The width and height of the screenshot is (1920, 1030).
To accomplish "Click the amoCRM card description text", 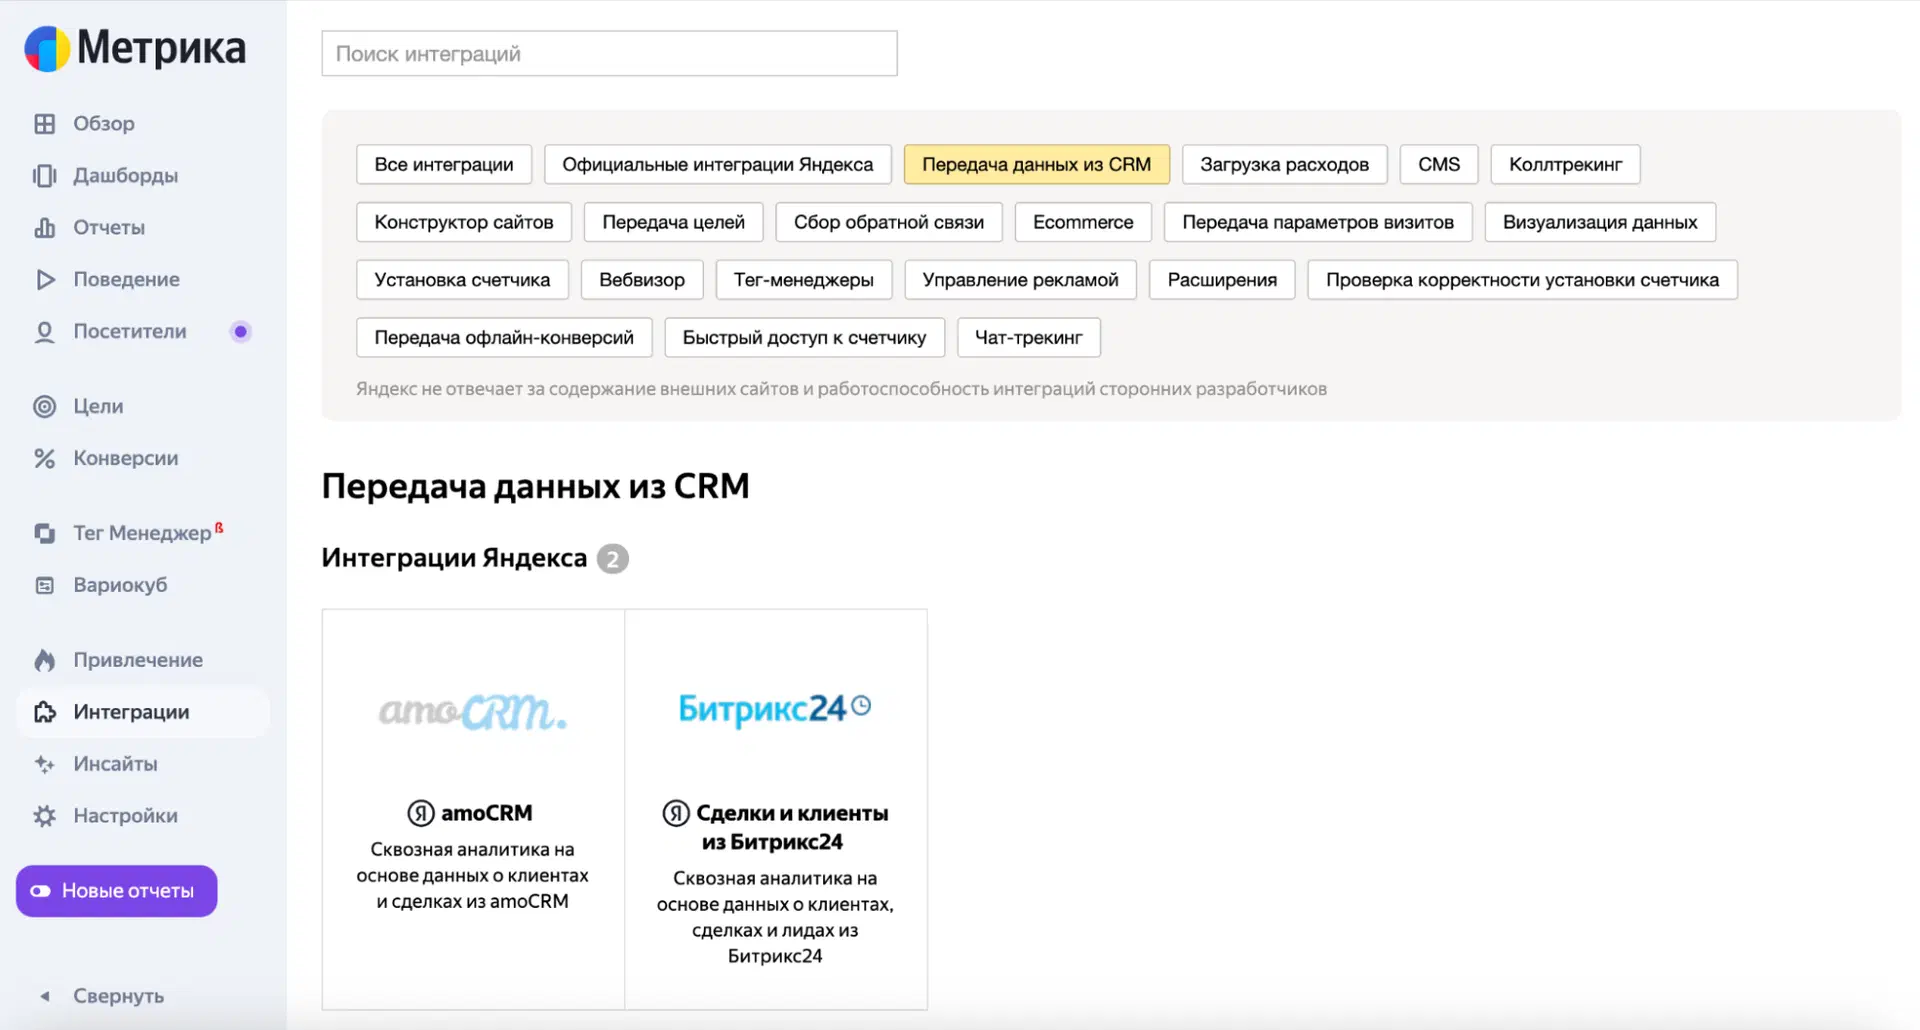I will [x=472, y=875].
